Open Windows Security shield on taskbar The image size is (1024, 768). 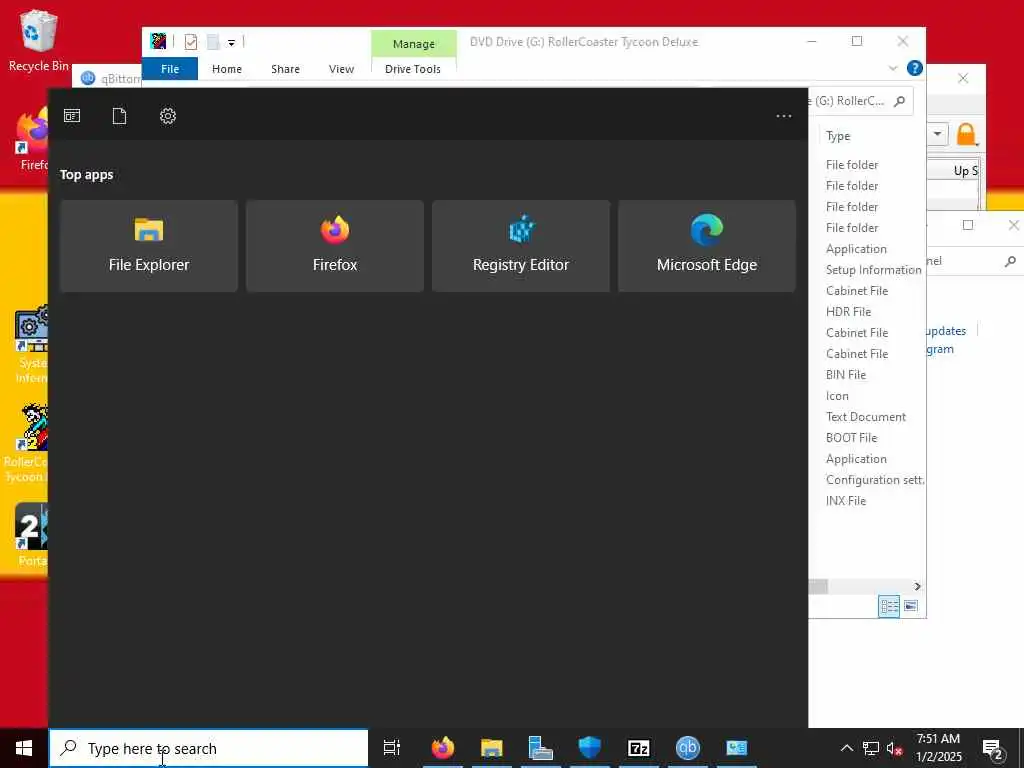click(590, 748)
